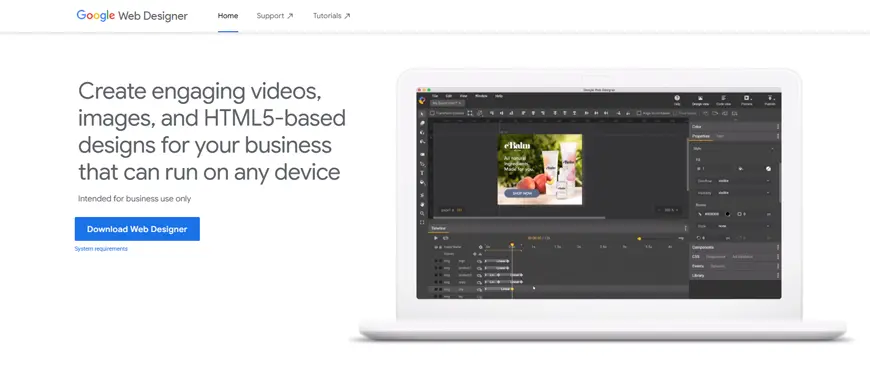The height and width of the screenshot is (369, 870).
Task: Click the Google Web Designer logo
Action: [x=132, y=16]
